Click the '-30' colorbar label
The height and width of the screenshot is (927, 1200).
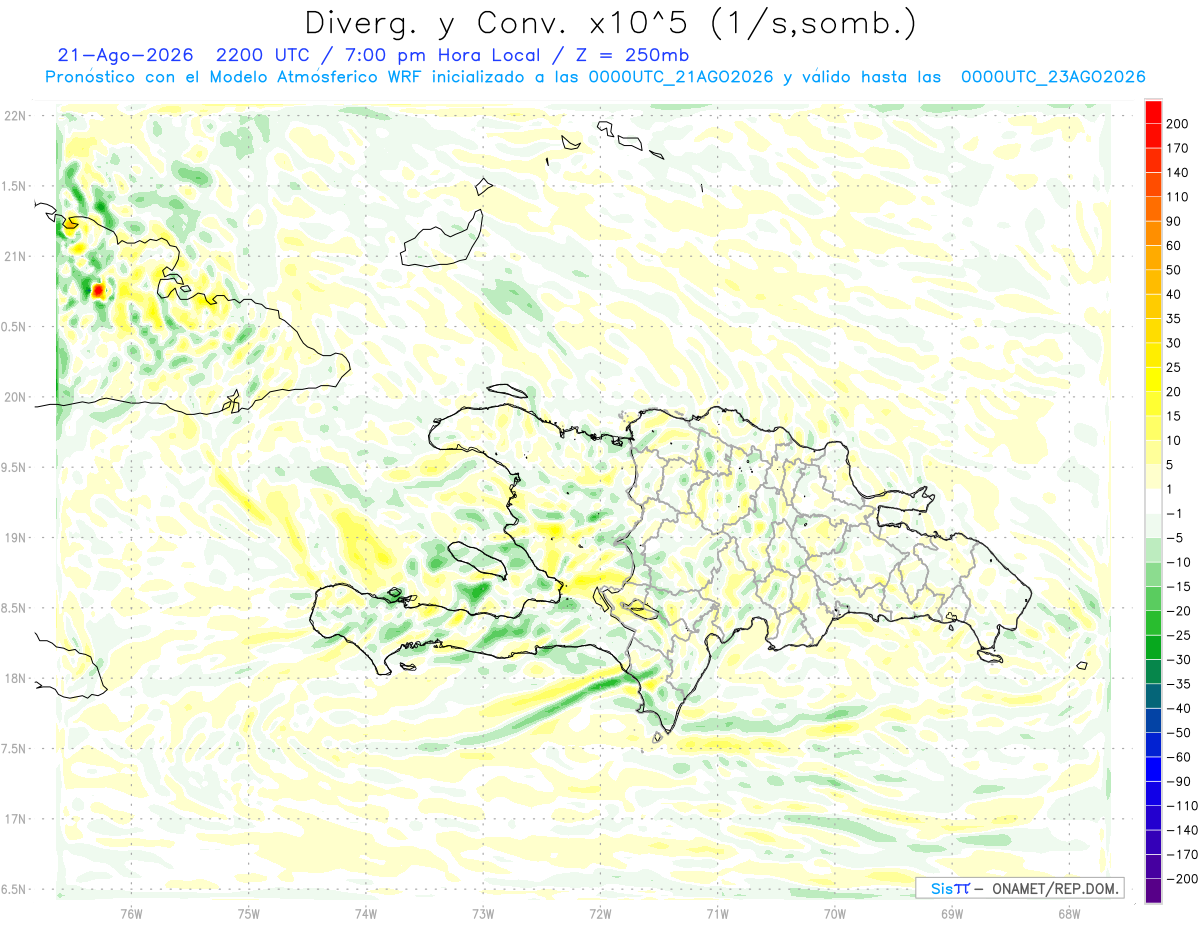coord(1178,660)
